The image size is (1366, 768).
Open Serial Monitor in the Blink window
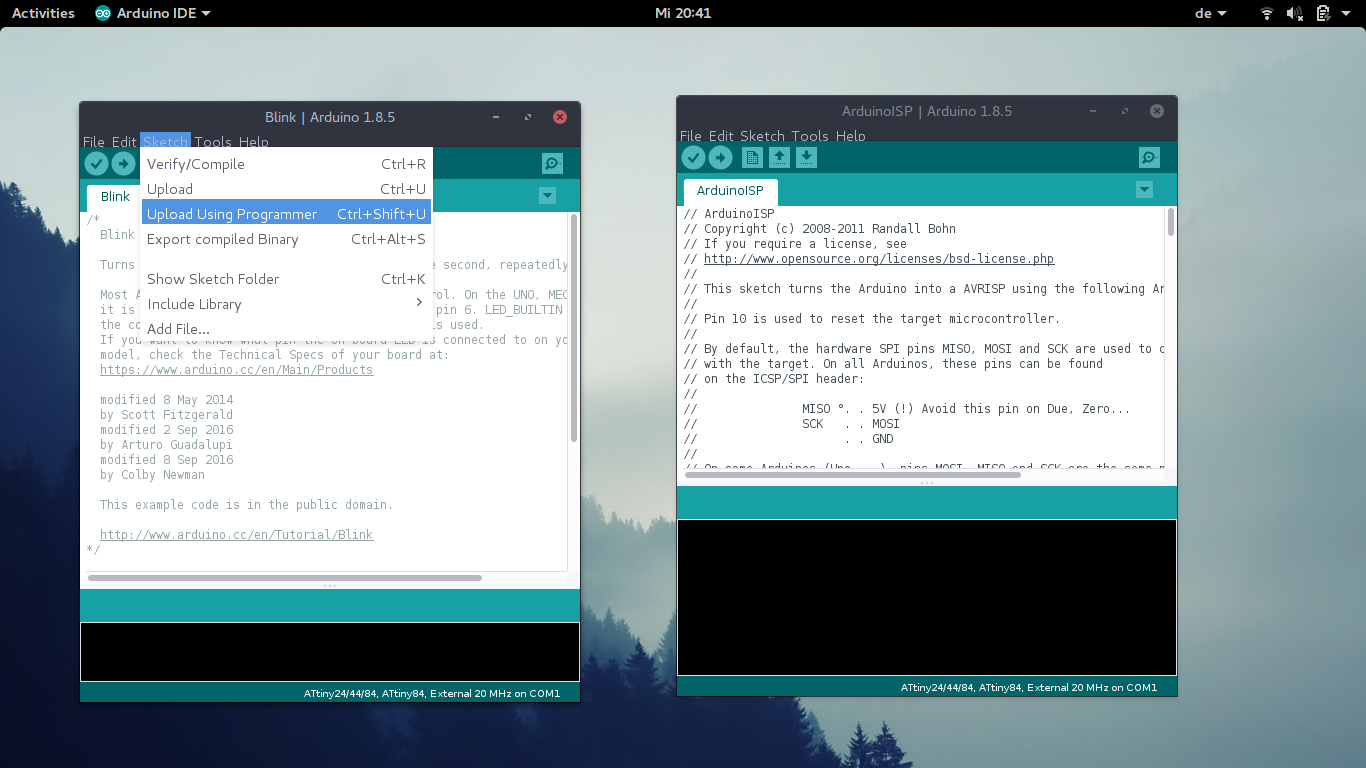click(552, 163)
